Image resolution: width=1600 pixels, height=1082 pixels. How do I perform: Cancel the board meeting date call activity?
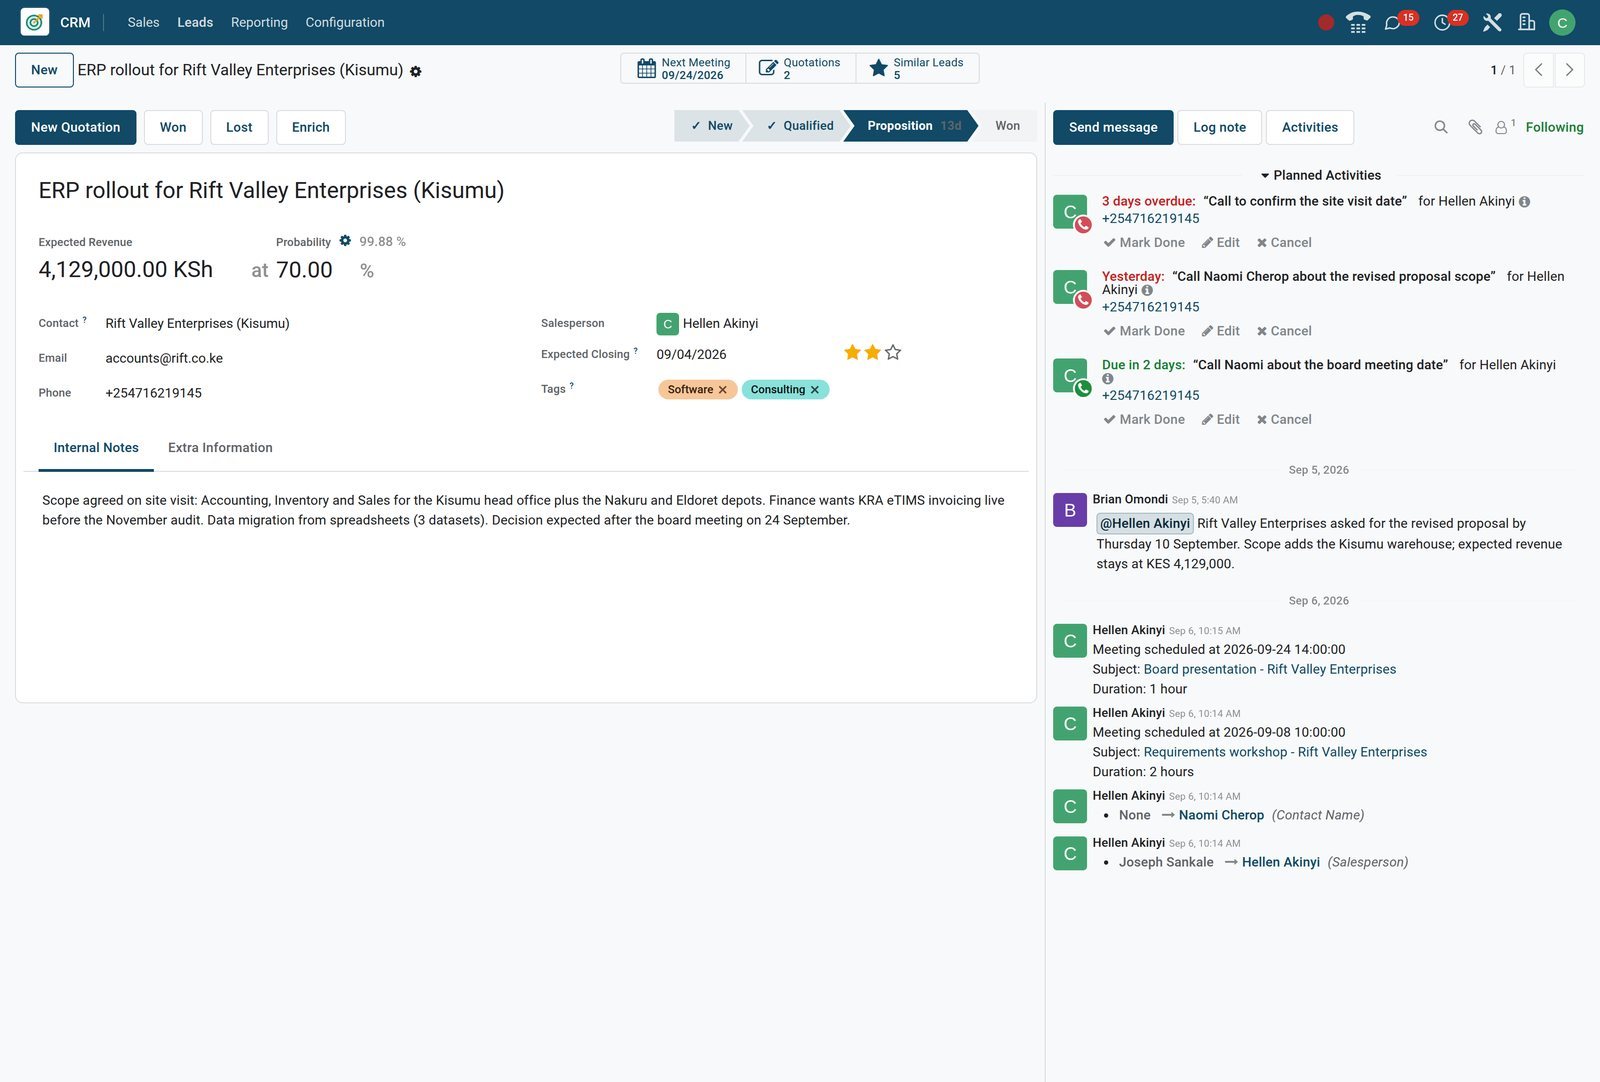pyautogui.click(x=1284, y=420)
